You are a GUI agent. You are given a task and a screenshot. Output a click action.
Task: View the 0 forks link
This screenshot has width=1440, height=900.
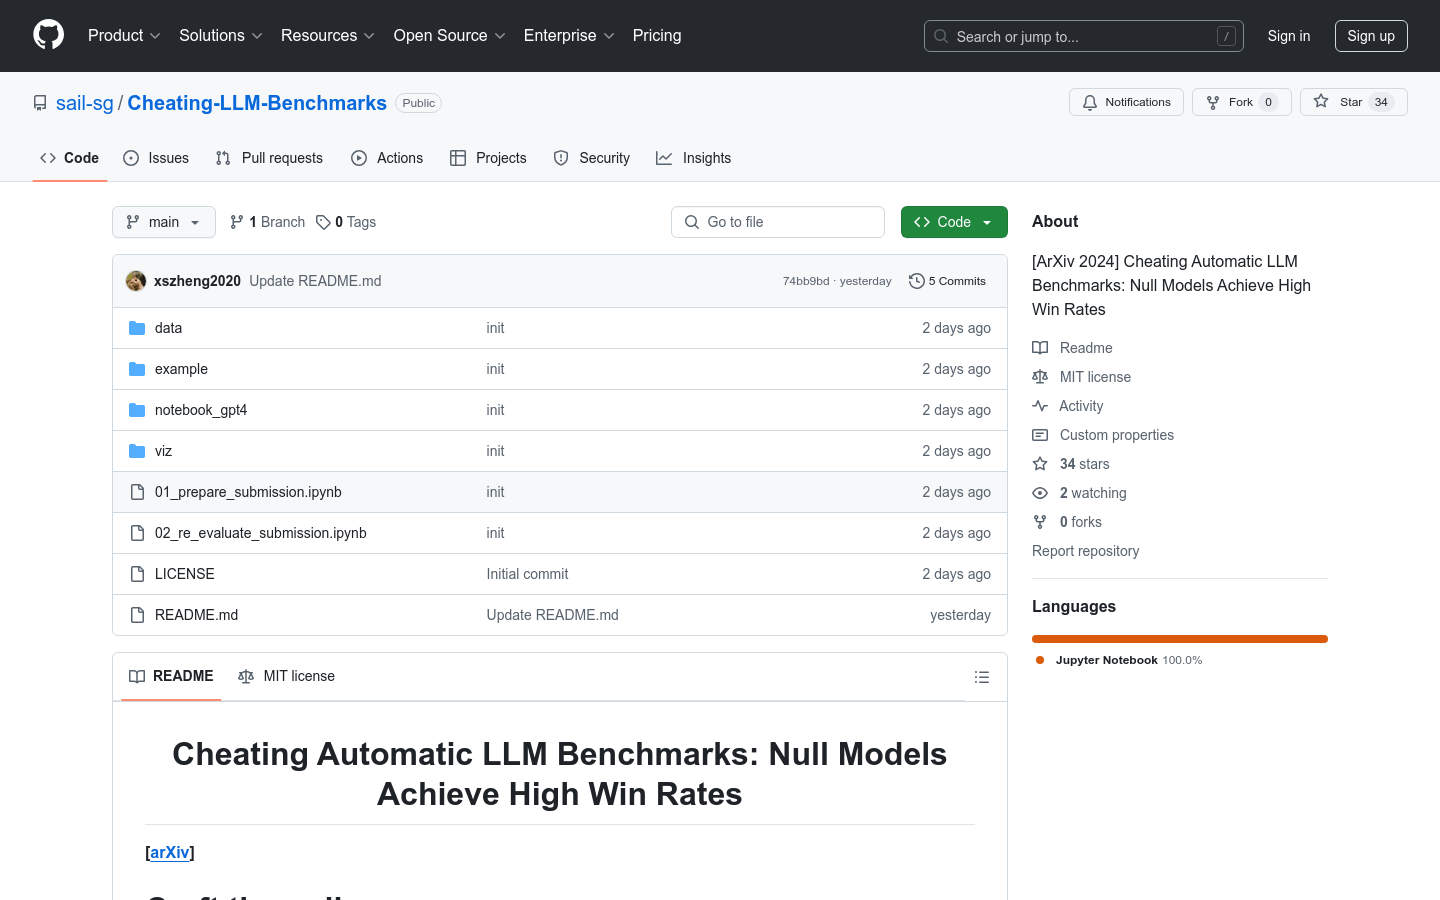click(1067, 522)
